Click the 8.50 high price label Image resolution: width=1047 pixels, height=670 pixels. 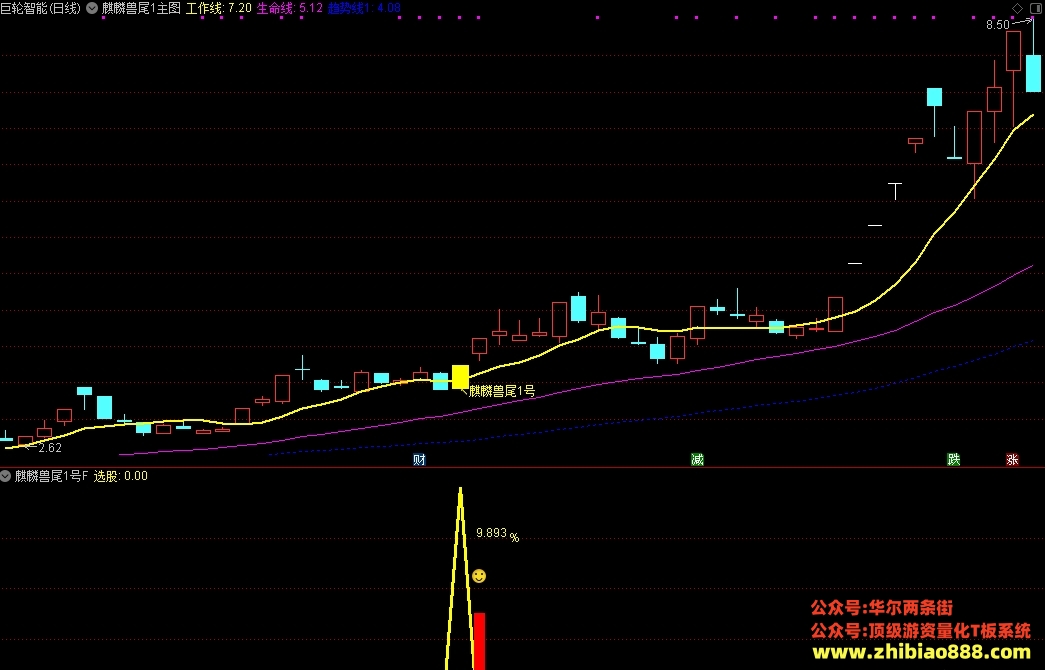998,25
